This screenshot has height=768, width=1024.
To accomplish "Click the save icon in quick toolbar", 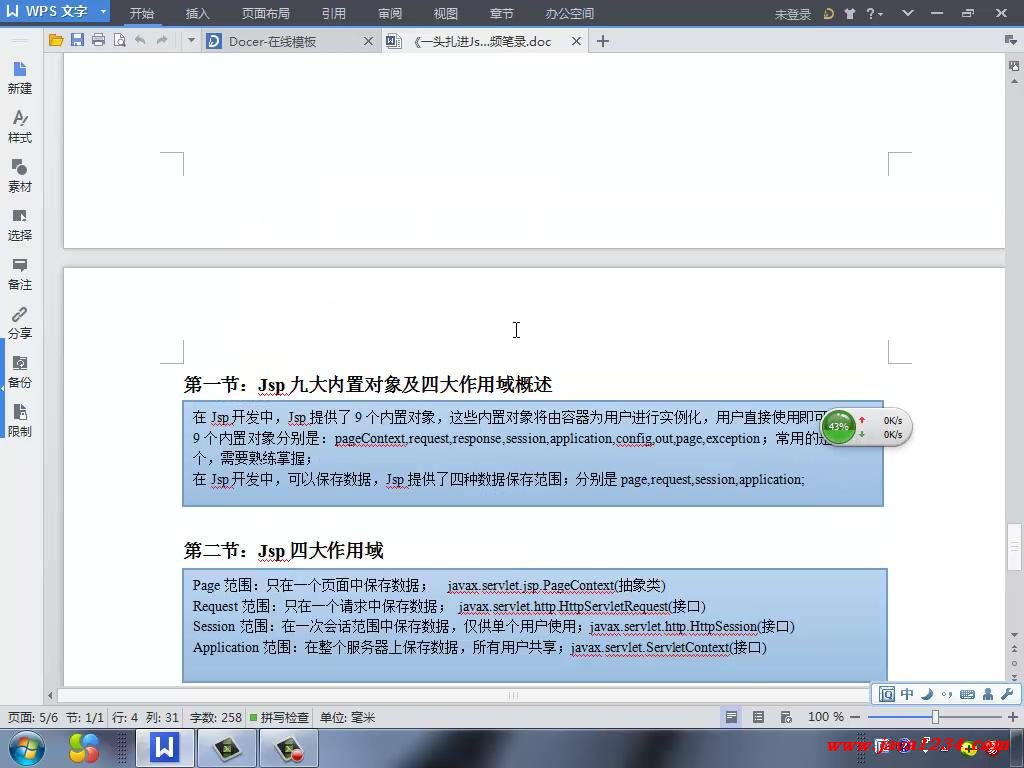I will click(x=77, y=41).
